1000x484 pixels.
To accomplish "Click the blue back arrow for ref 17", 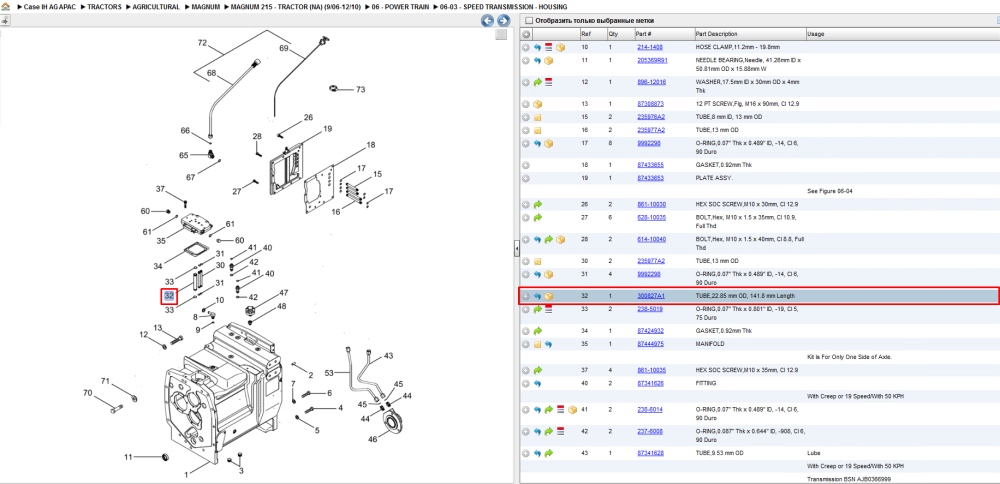I will pyautogui.click(x=537, y=143).
